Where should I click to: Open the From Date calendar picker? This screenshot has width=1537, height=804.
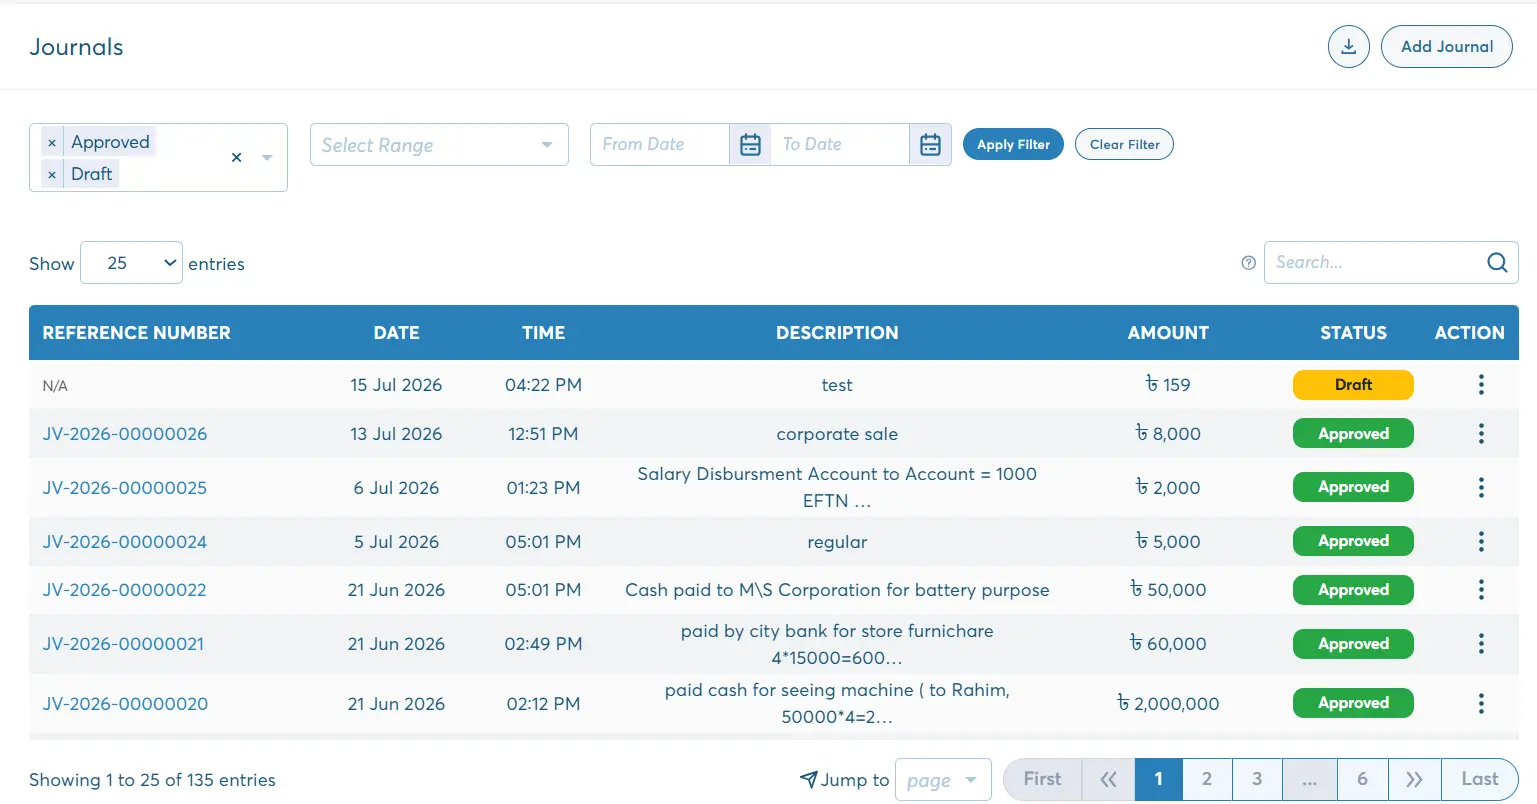click(750, 145)
